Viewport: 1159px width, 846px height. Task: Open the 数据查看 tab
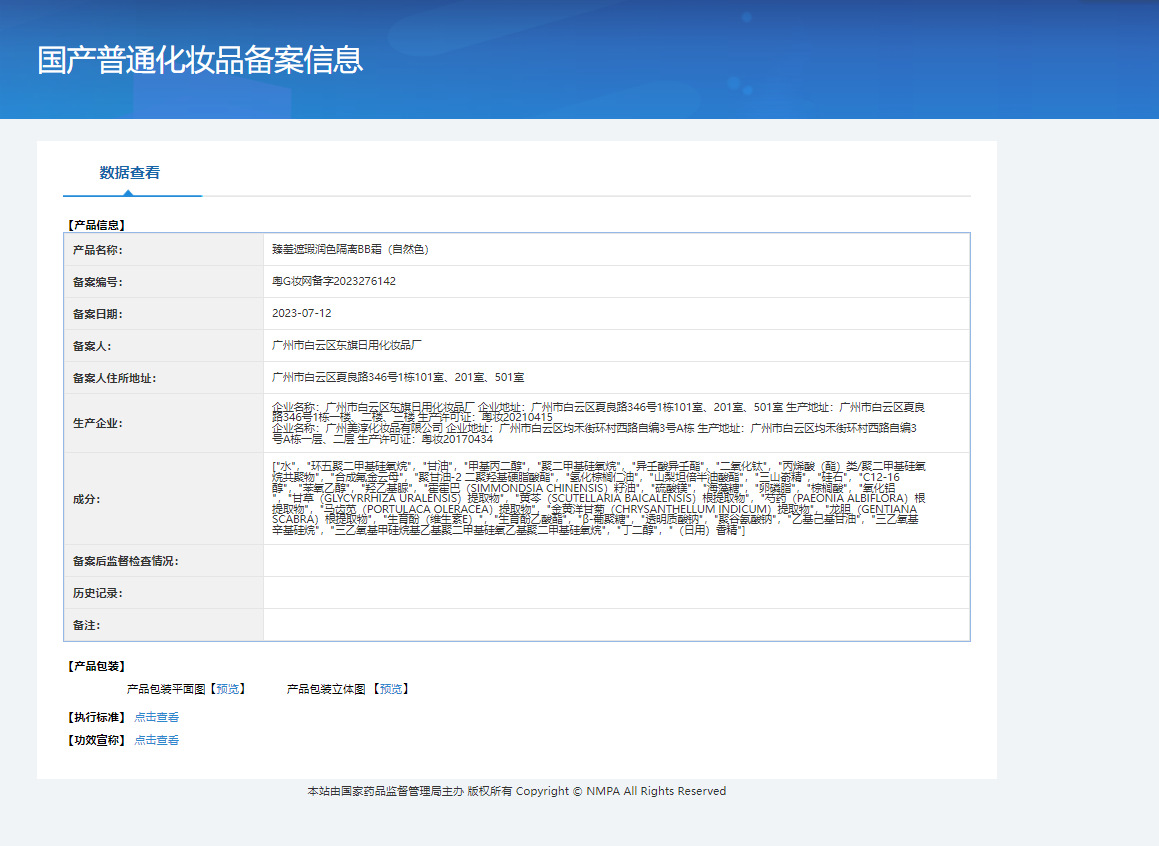pos(130,173)
